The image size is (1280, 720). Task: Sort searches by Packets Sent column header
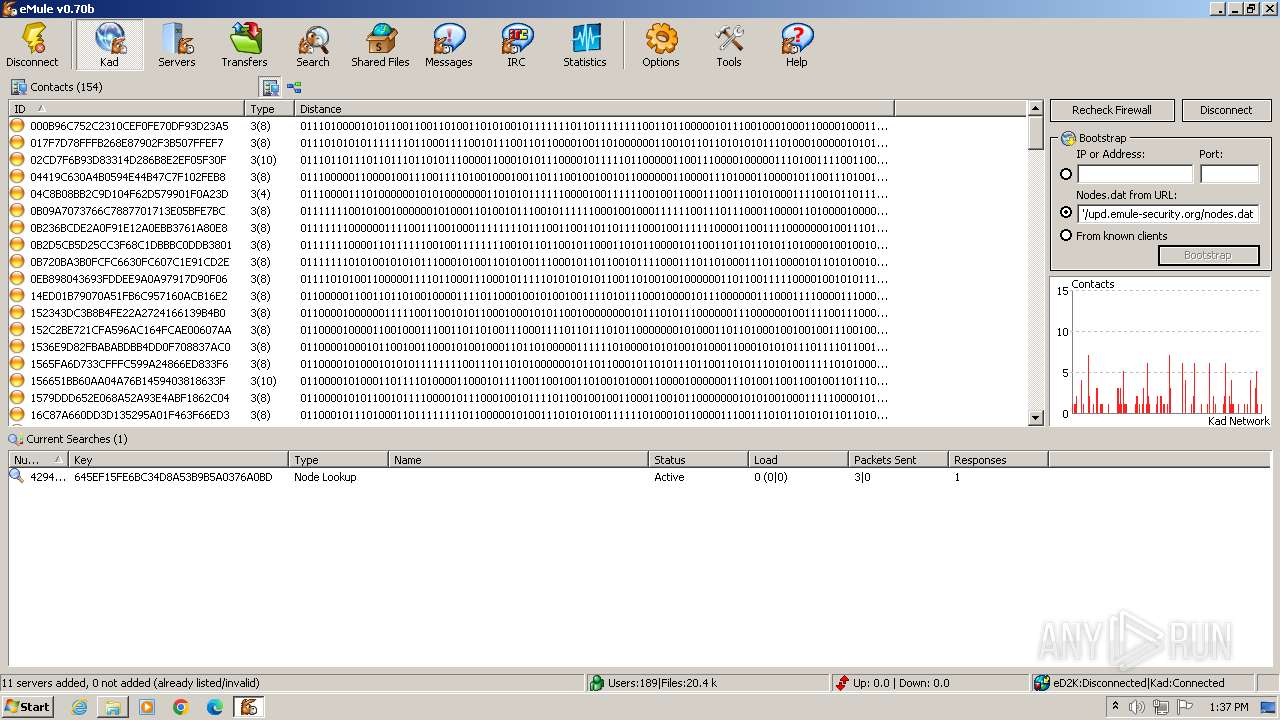click(898, 460)
